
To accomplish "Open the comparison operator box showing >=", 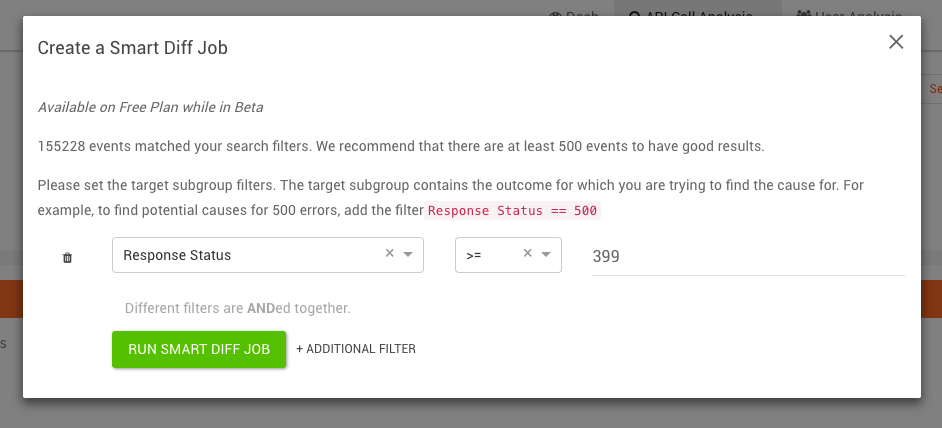I will 508,255.
